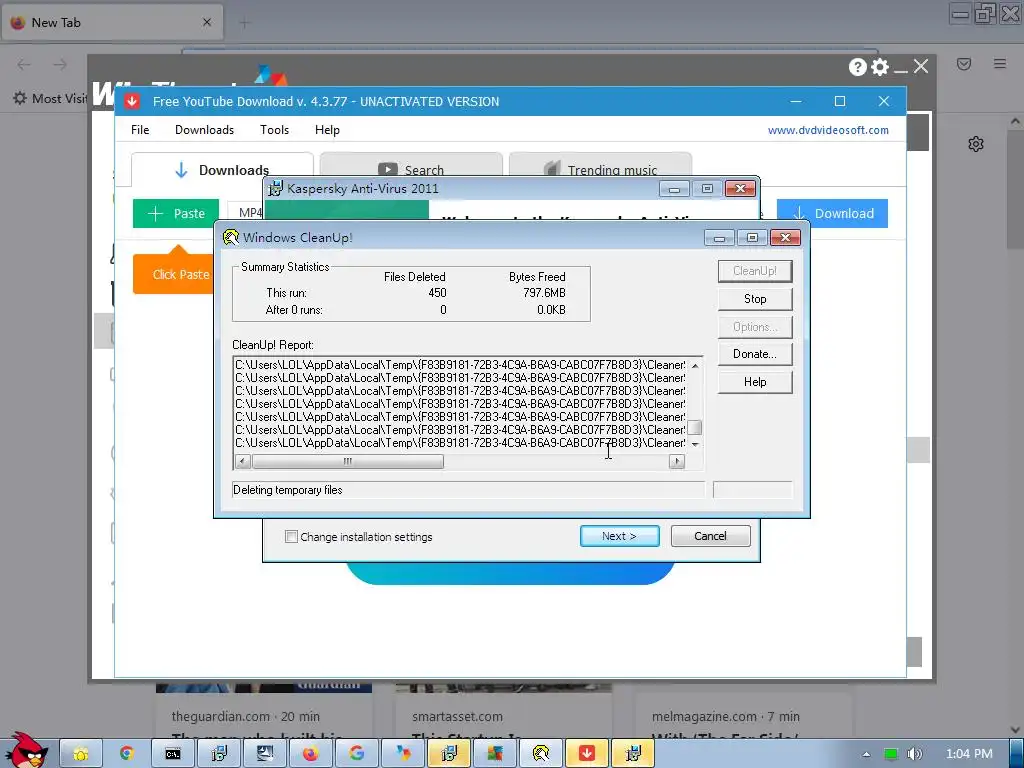This screenshot has height=768, width=1024.
Task: Click the Windows CleanUp title bar icon
Action: pyautogui.click(x=231, y=237)
